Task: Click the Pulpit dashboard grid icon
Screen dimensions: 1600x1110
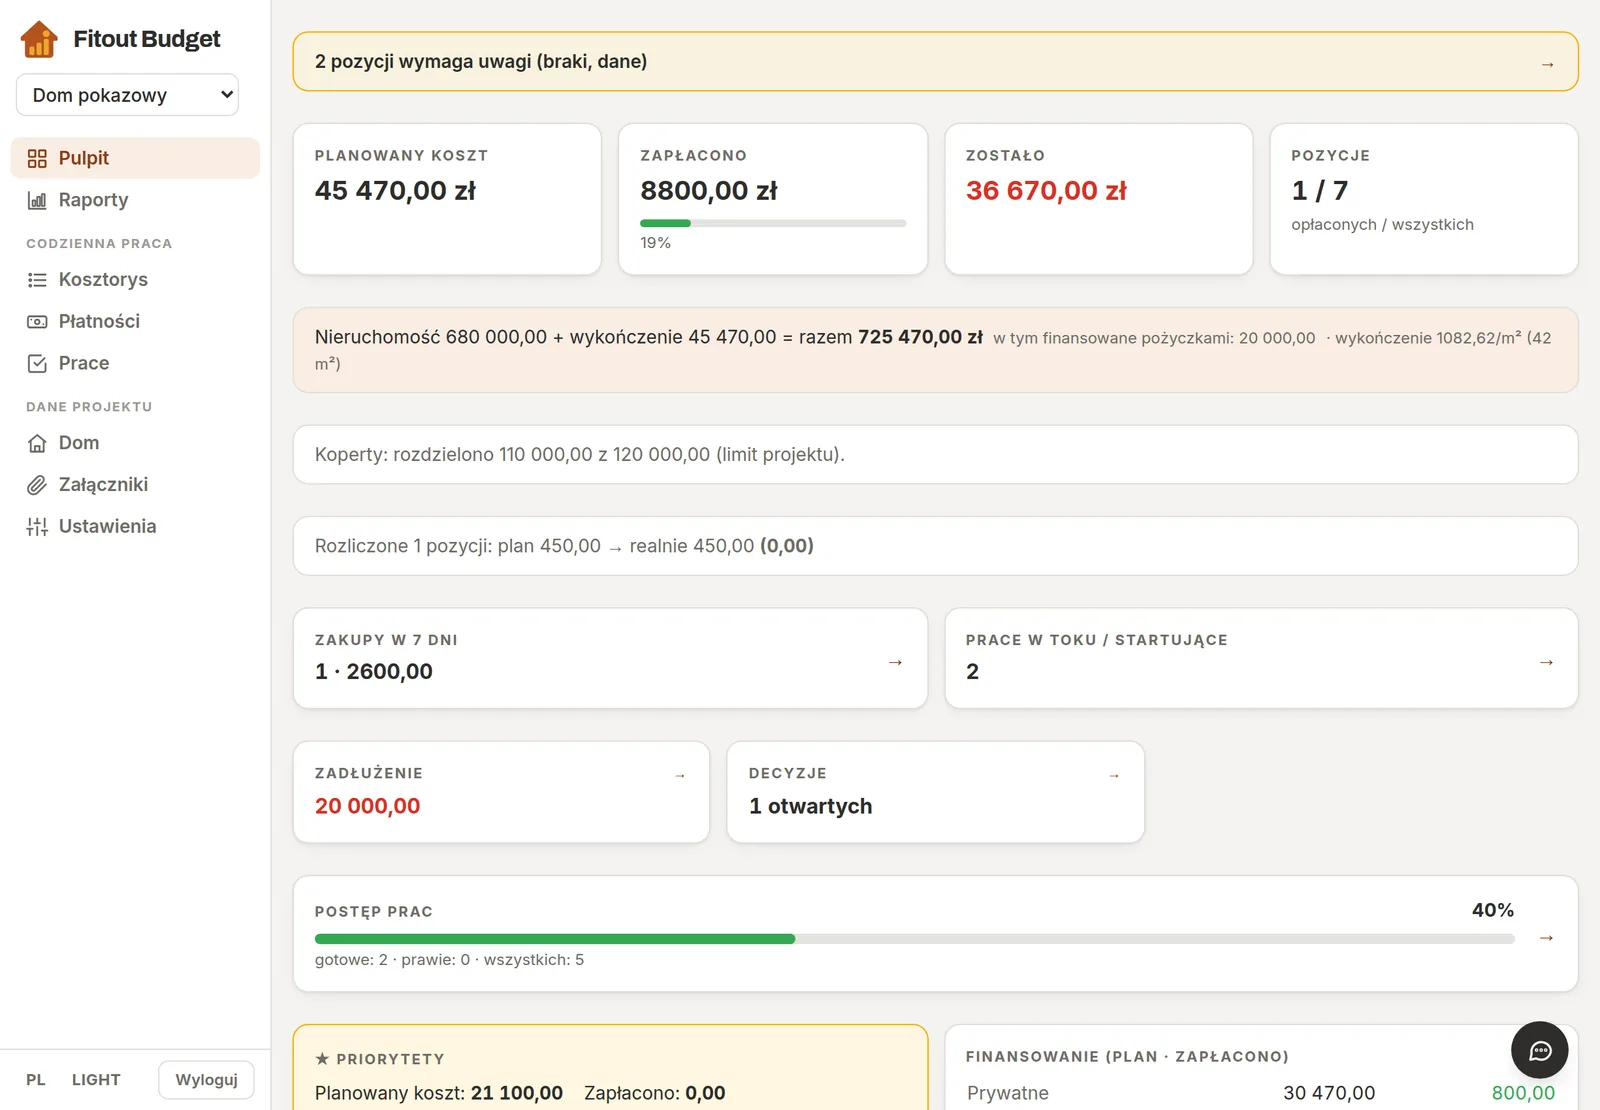Action: coord(37,158)
